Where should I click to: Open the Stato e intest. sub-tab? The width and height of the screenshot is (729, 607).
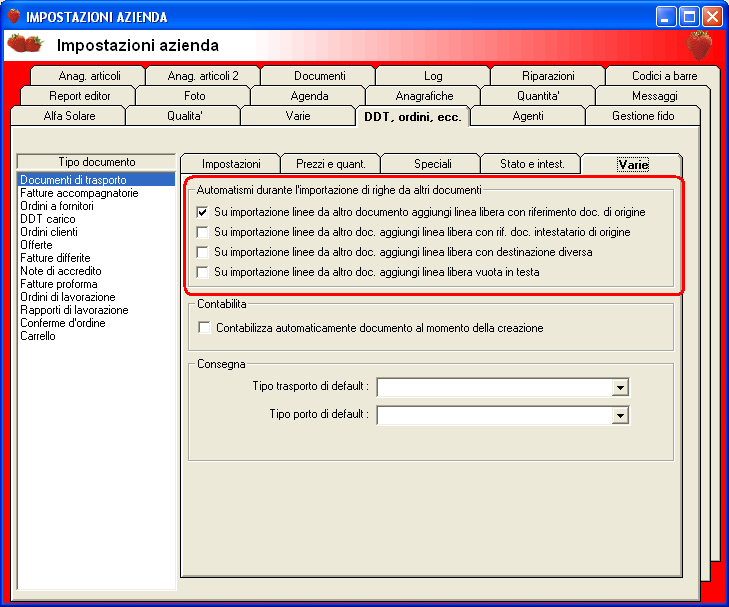[532, 164]
